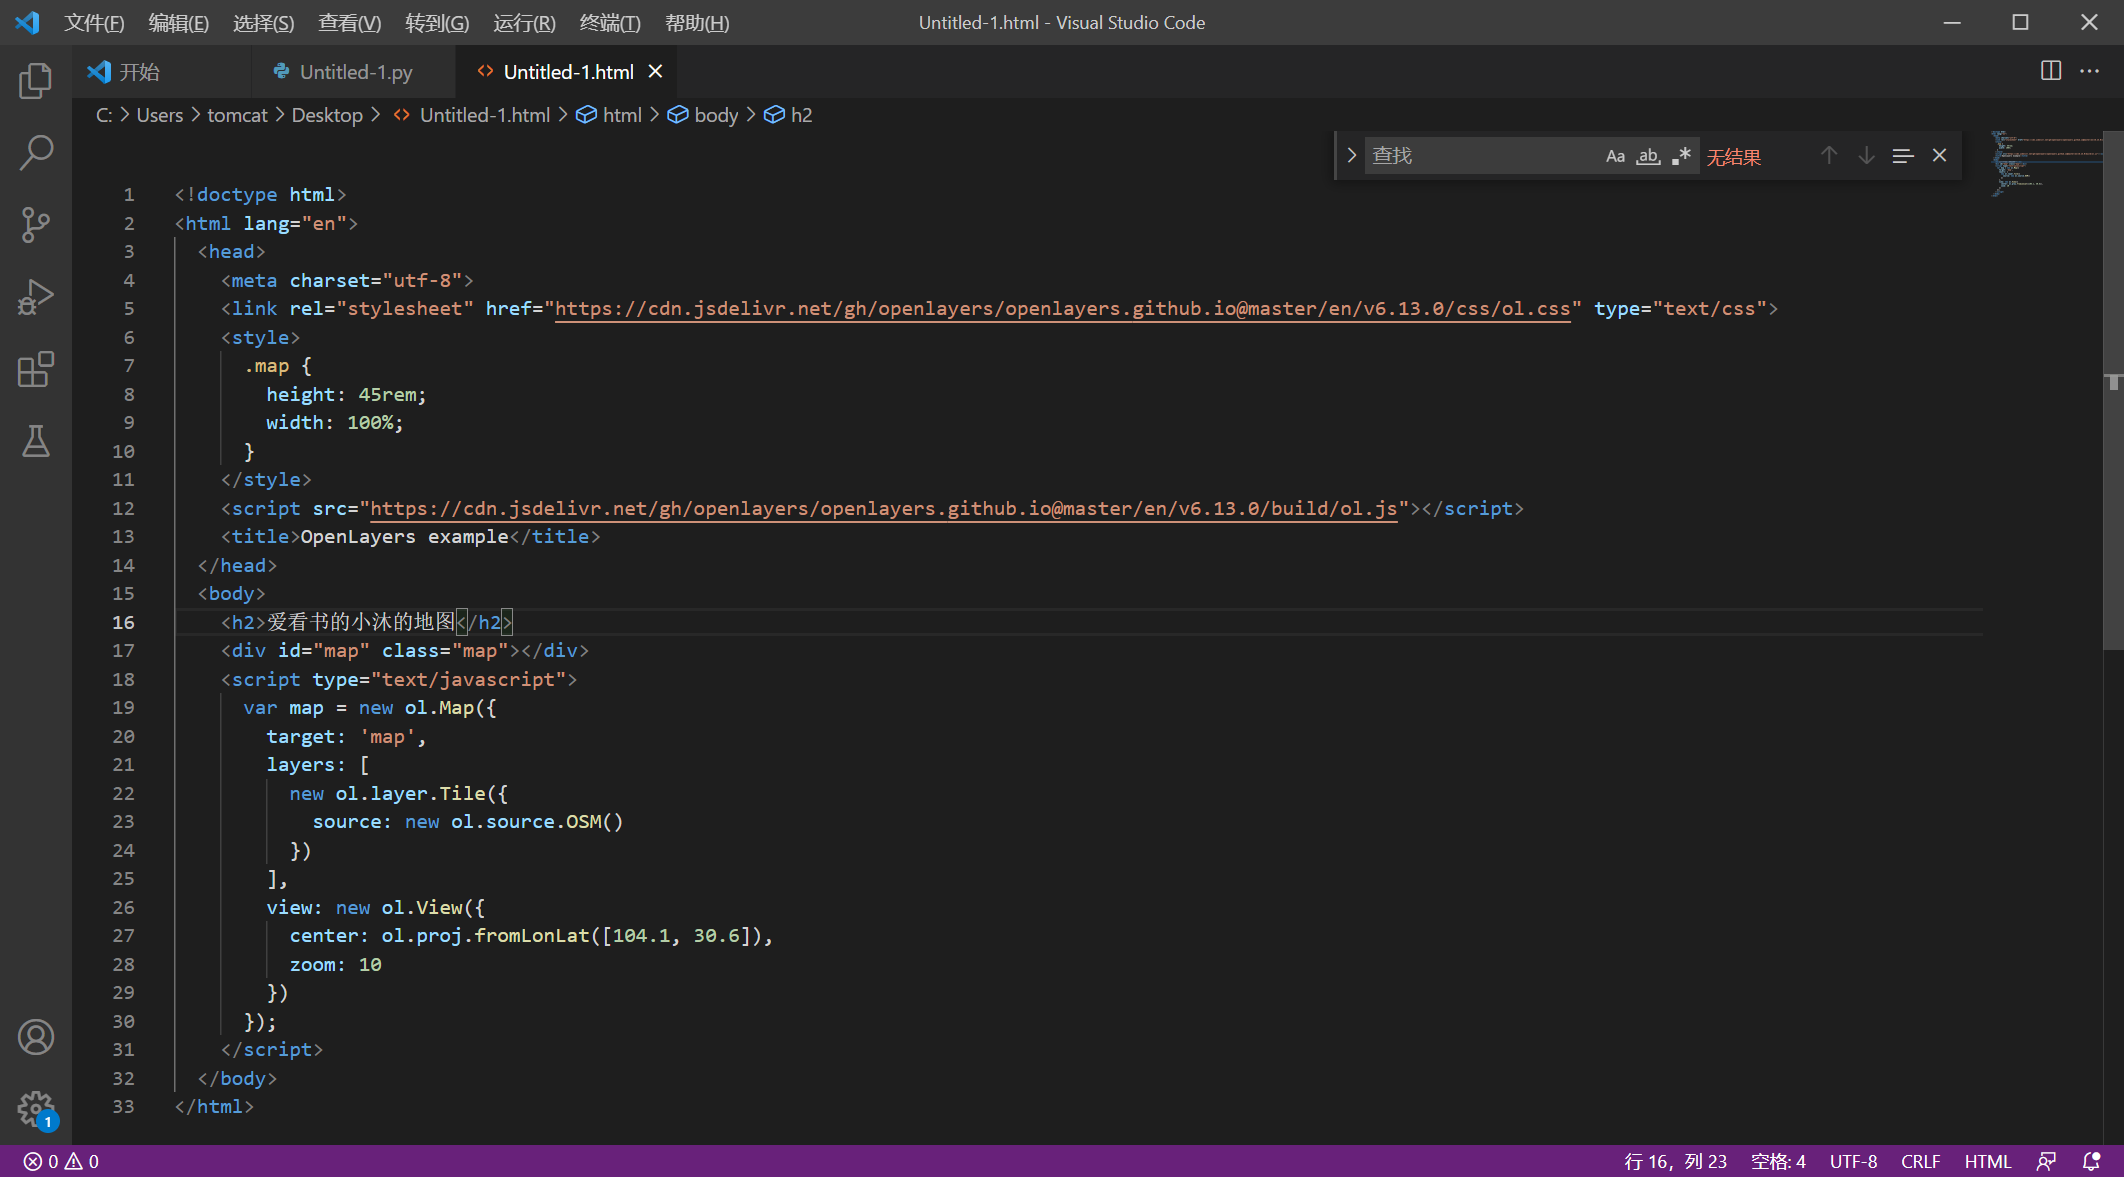The image size is (2124, 1177).
Task: Go to next match arrow in find
Action: (1866, 156)
